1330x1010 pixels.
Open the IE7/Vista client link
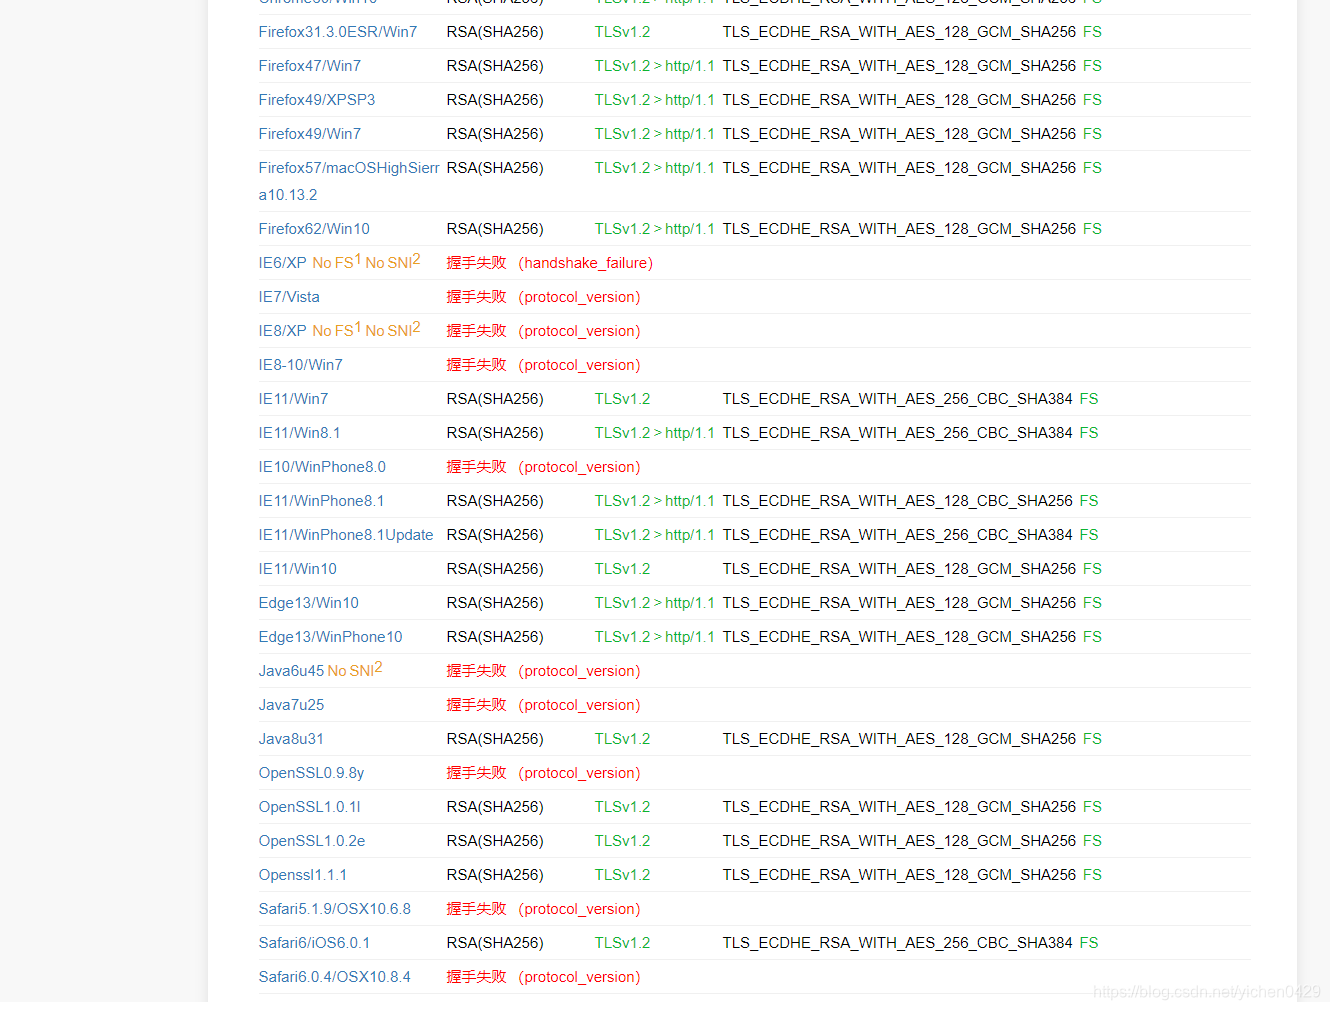289,297
